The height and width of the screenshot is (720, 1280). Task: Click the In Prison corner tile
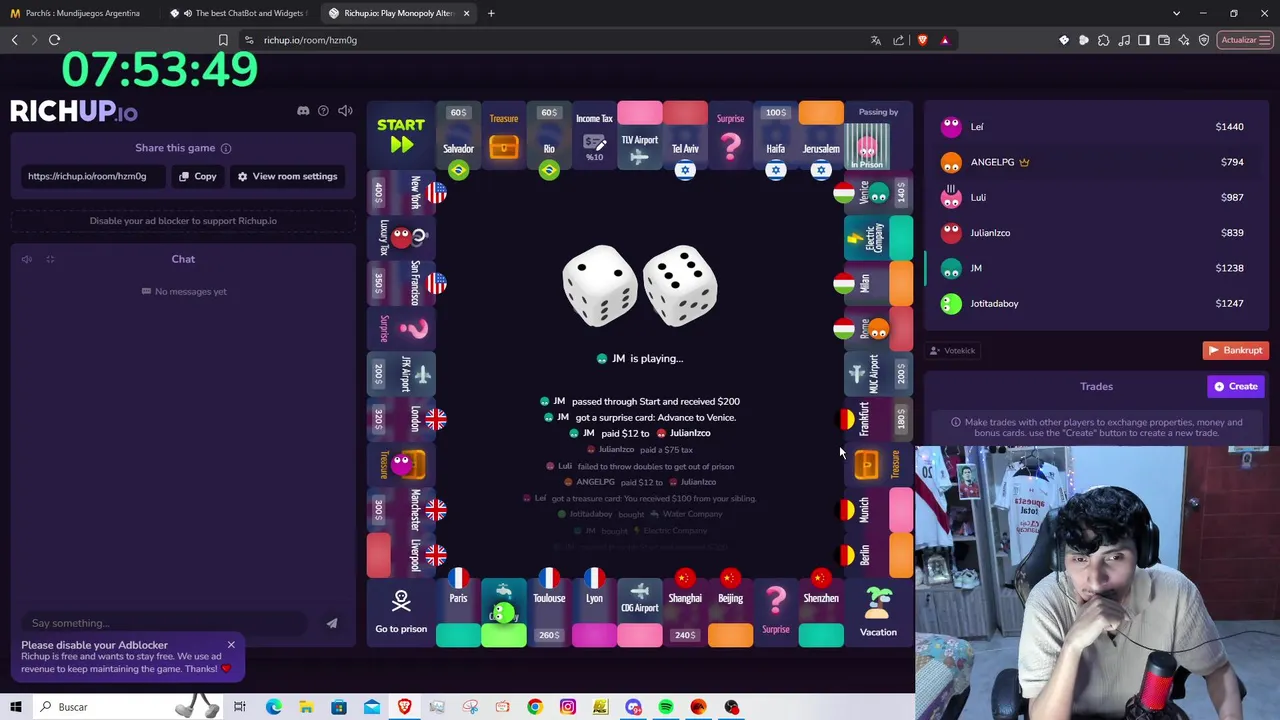pos(878,136)
